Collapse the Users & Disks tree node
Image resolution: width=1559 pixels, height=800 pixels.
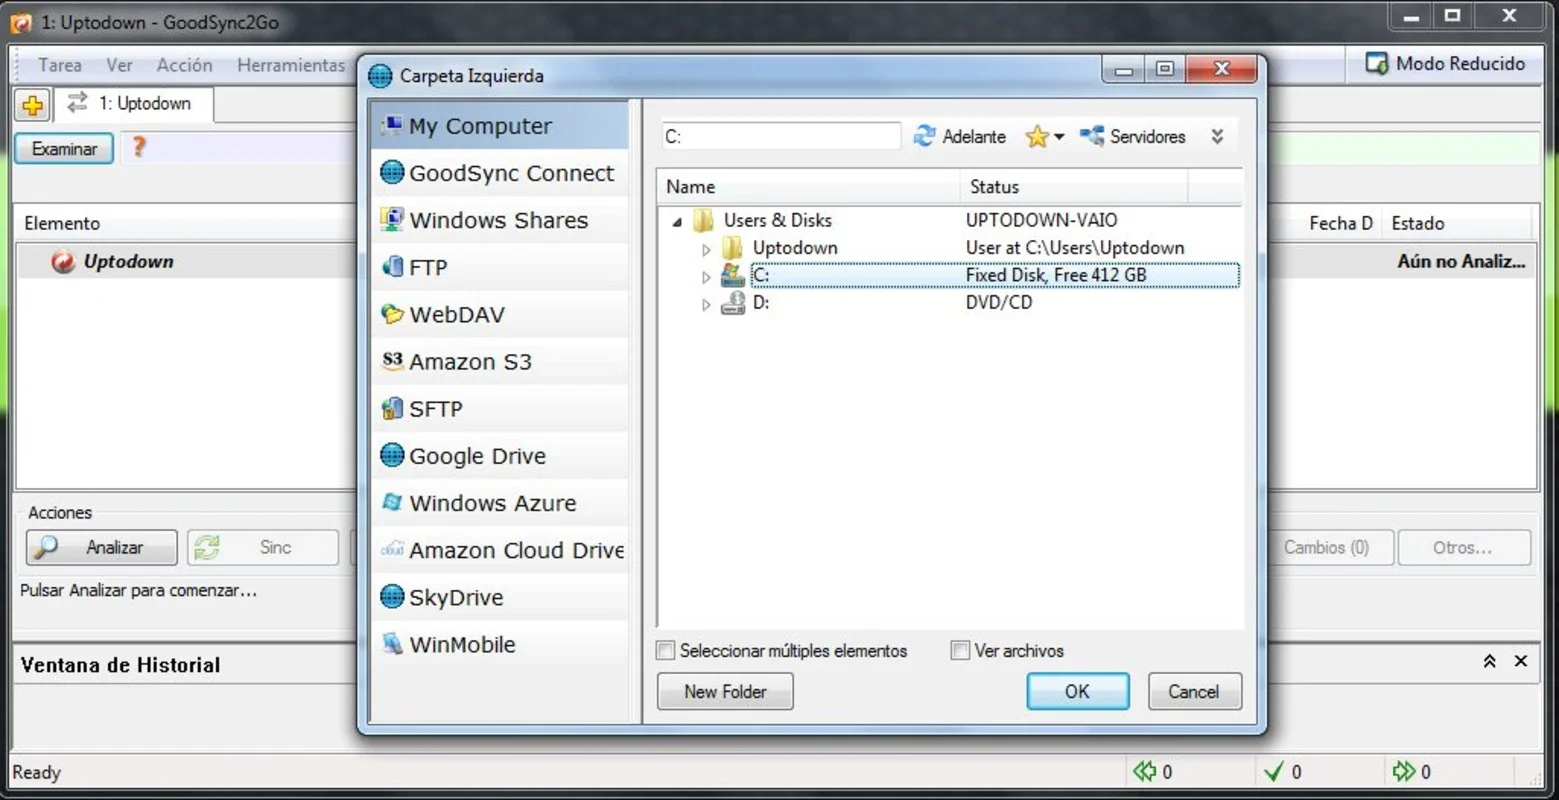click(x=677, y=221)
